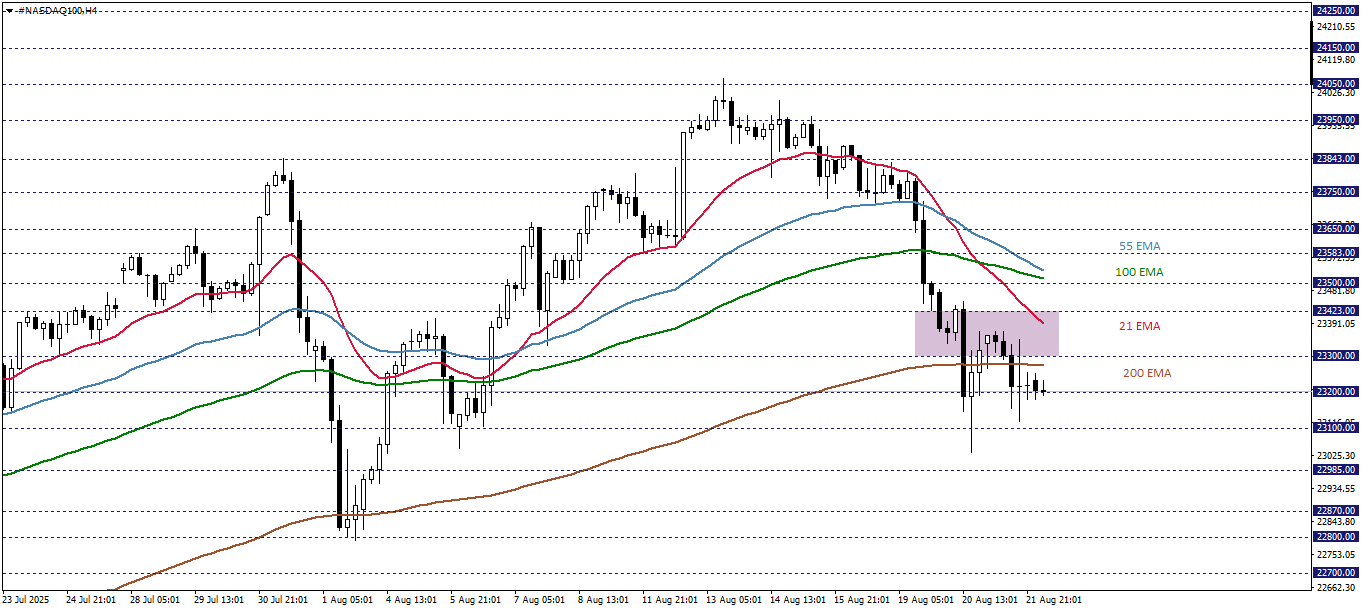Select the 55 EMA label
This screenshot has height=611, width=1362.
(1139, 246)
